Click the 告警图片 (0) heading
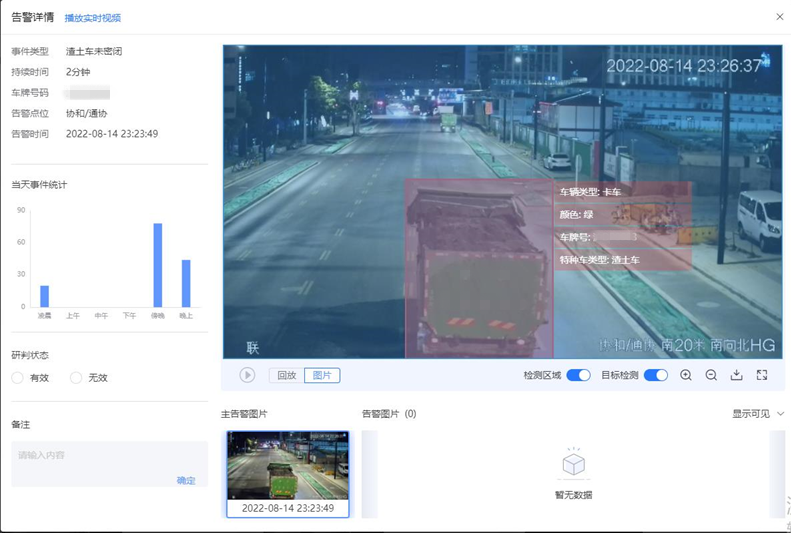This screenshot has width=791, height=533. click(x=389, y=414)
